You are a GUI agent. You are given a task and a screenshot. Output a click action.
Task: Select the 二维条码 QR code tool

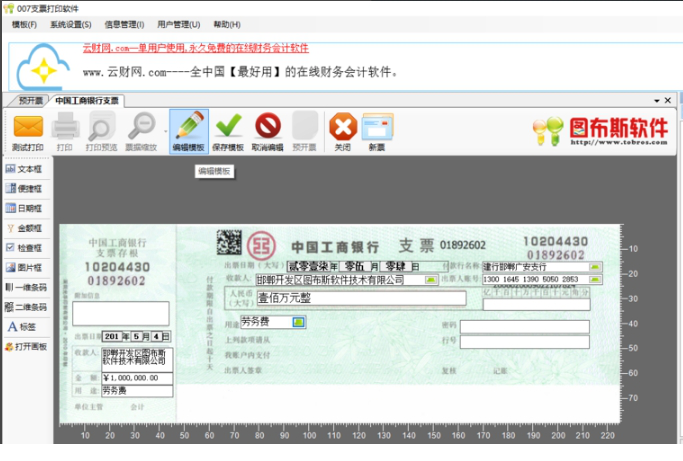[26, 307]
